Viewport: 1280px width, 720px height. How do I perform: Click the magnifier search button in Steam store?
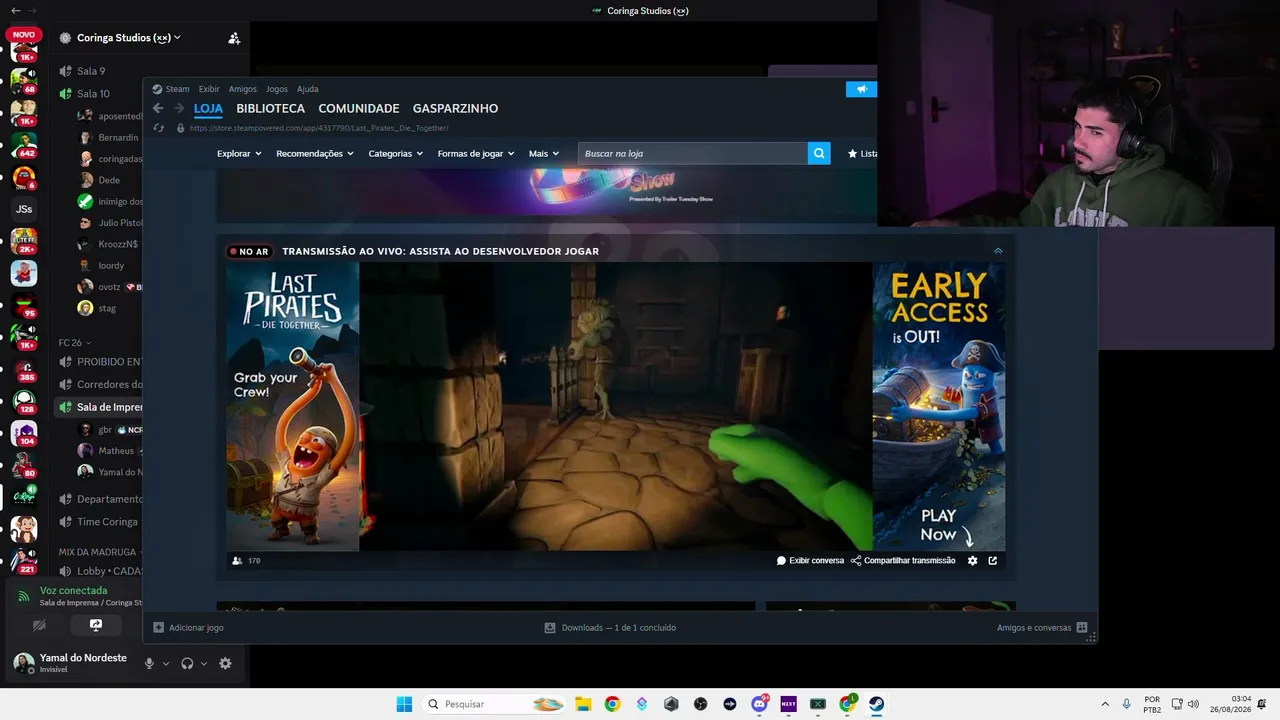click(819, 153)
